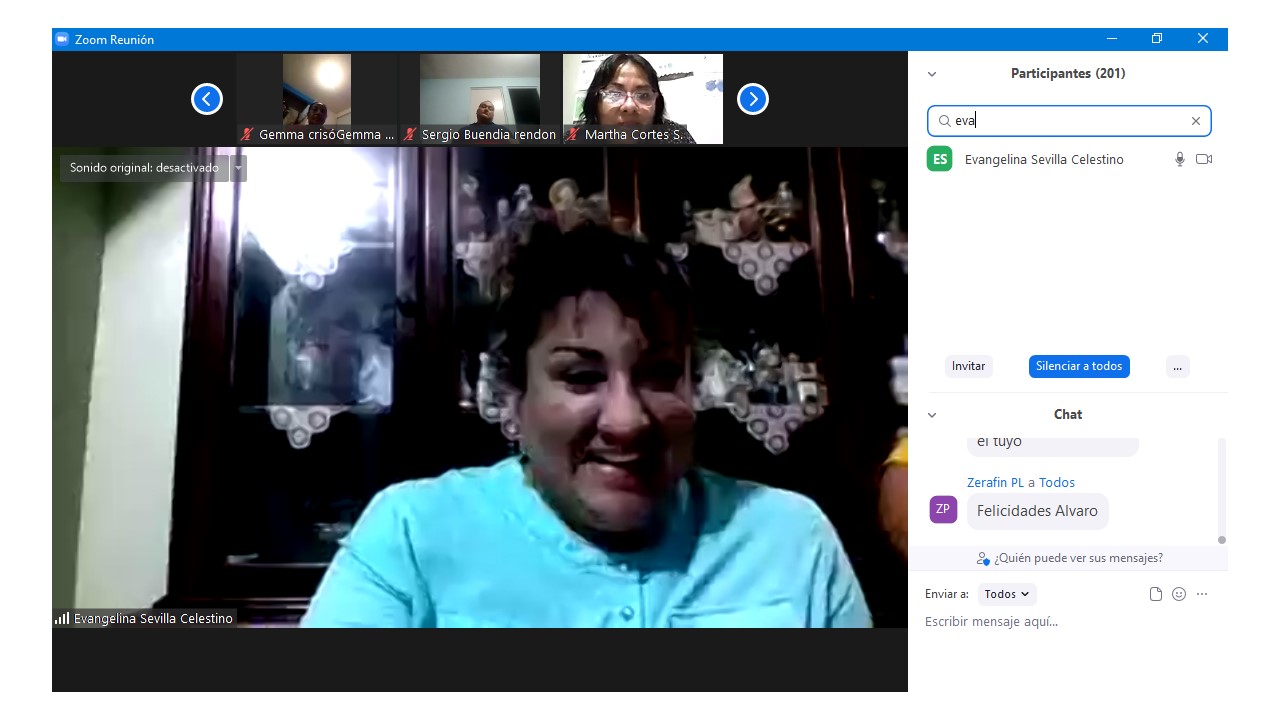Click the Felicidades Alvaro chat message
The image size is (1280, 720).
pyautogui.click(x=1037, y=510)
